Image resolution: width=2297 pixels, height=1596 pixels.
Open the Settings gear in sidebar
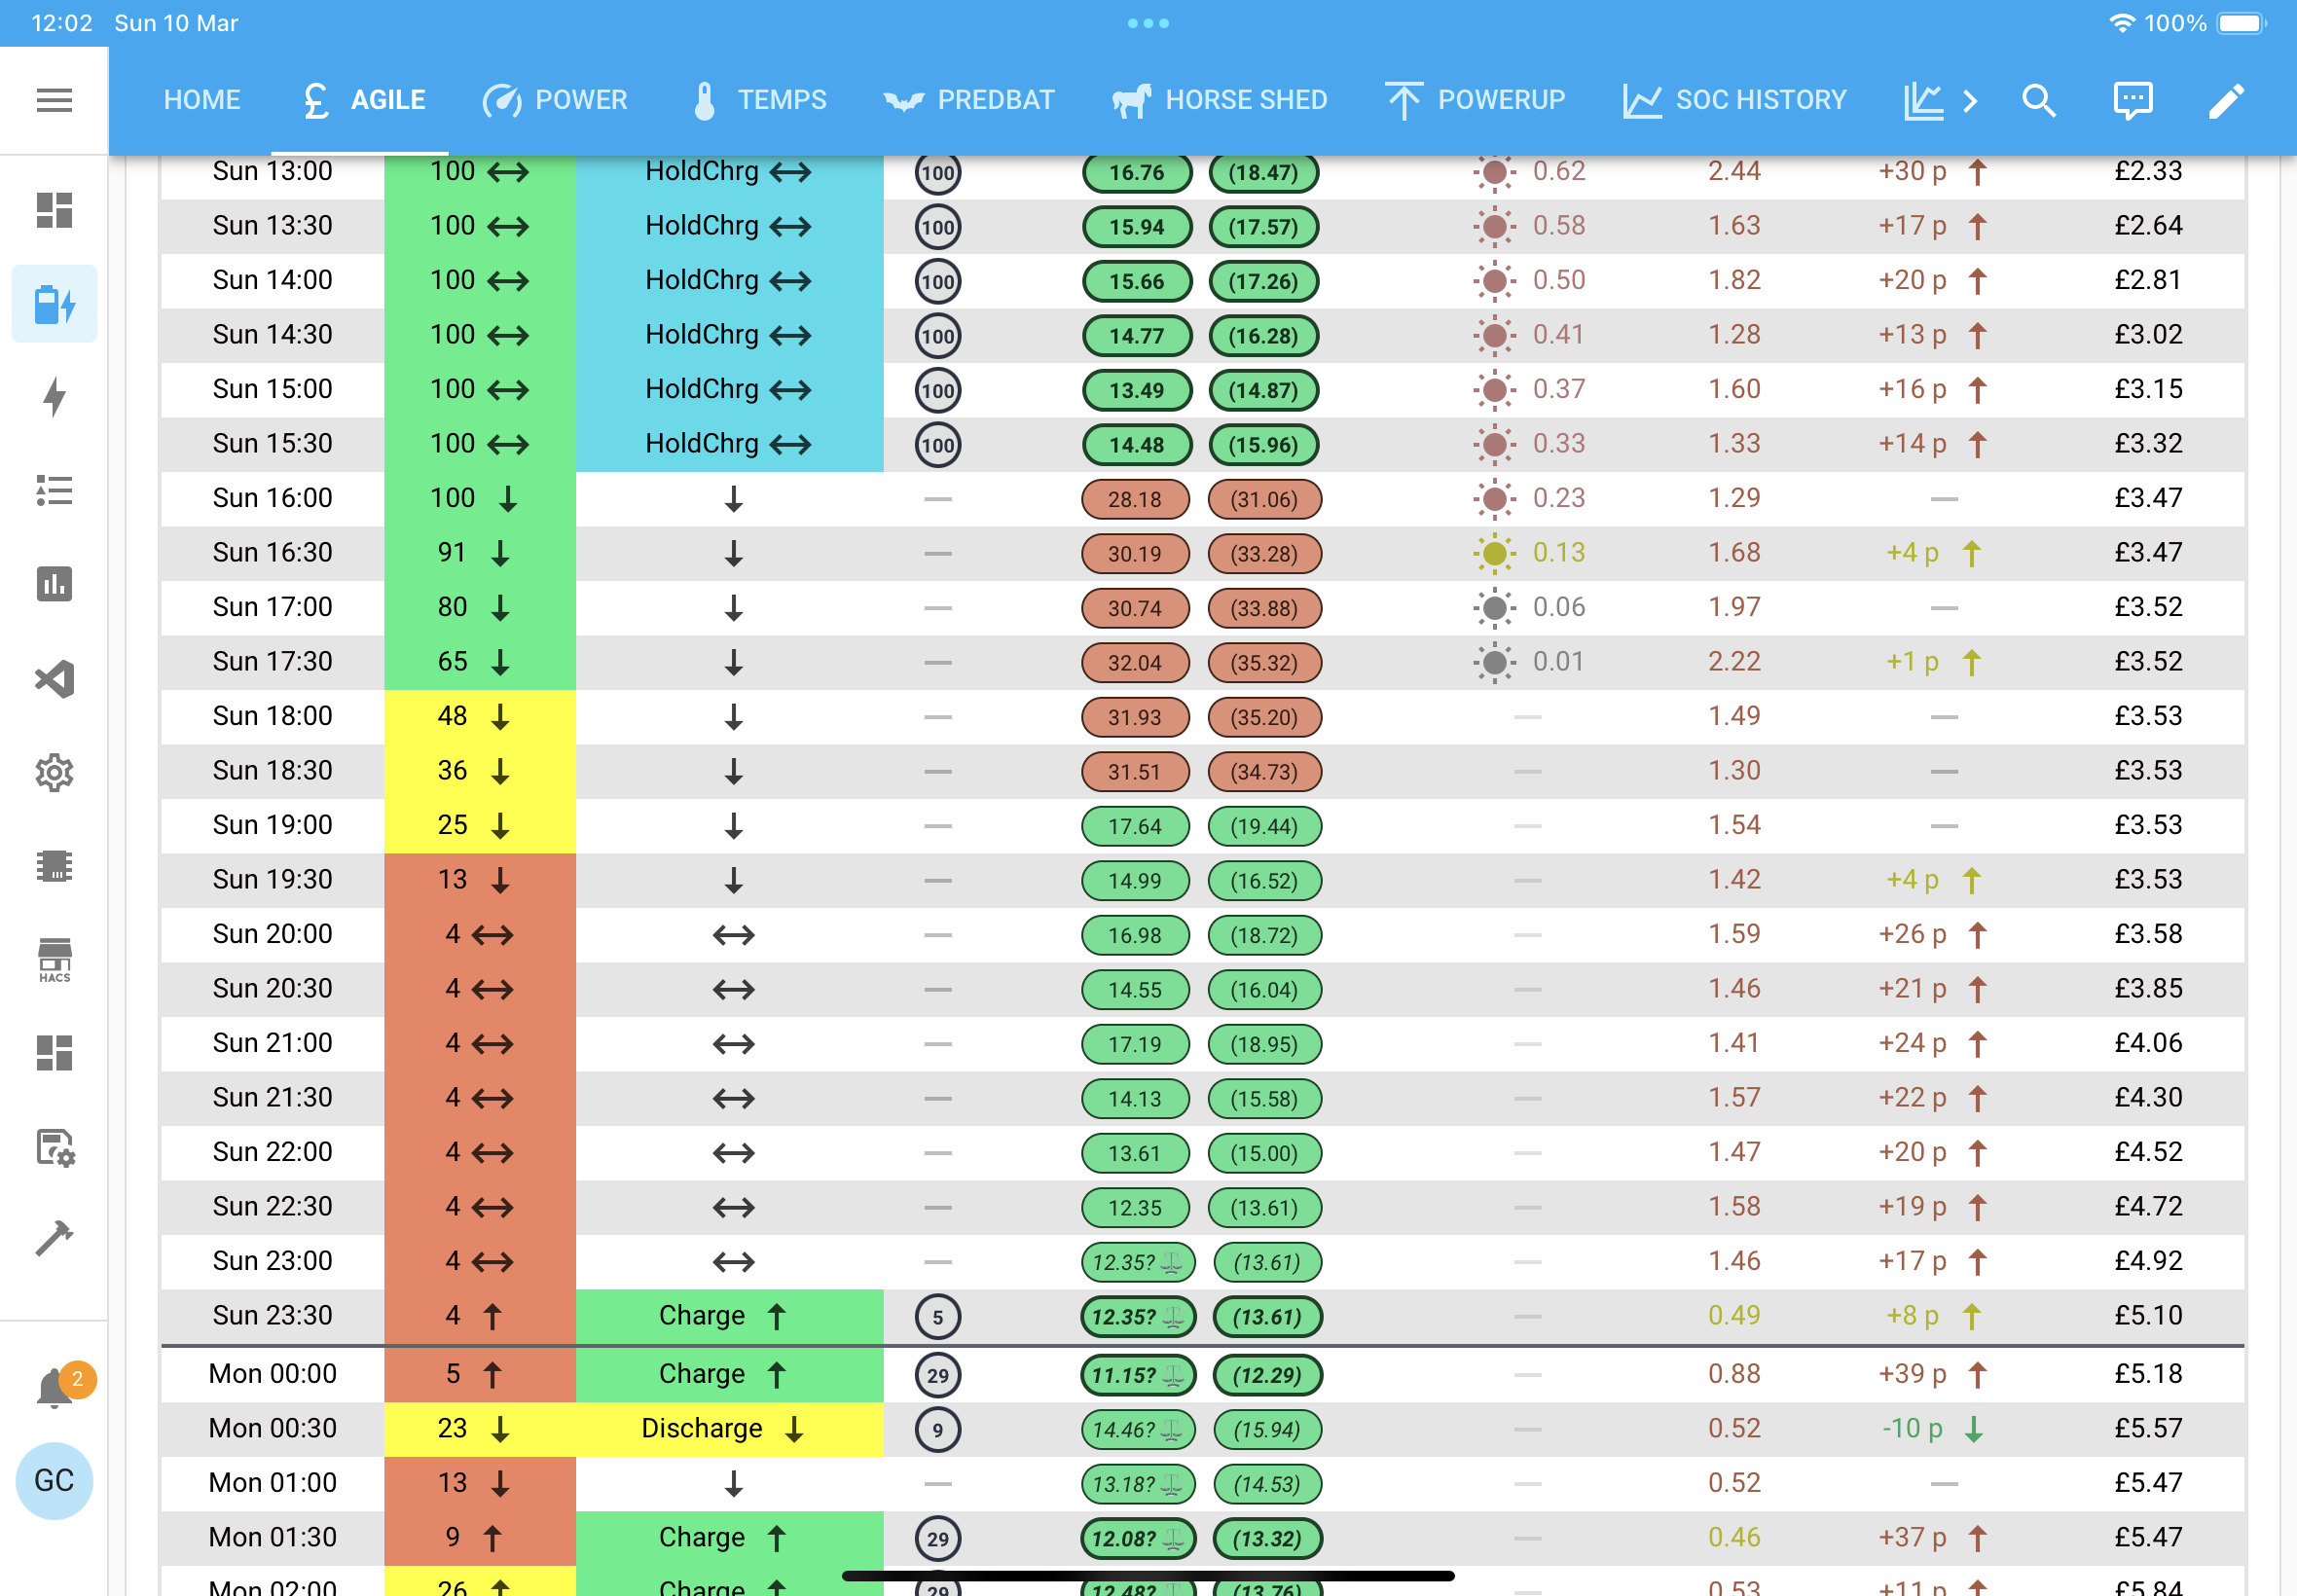click(x=54, y=773)
